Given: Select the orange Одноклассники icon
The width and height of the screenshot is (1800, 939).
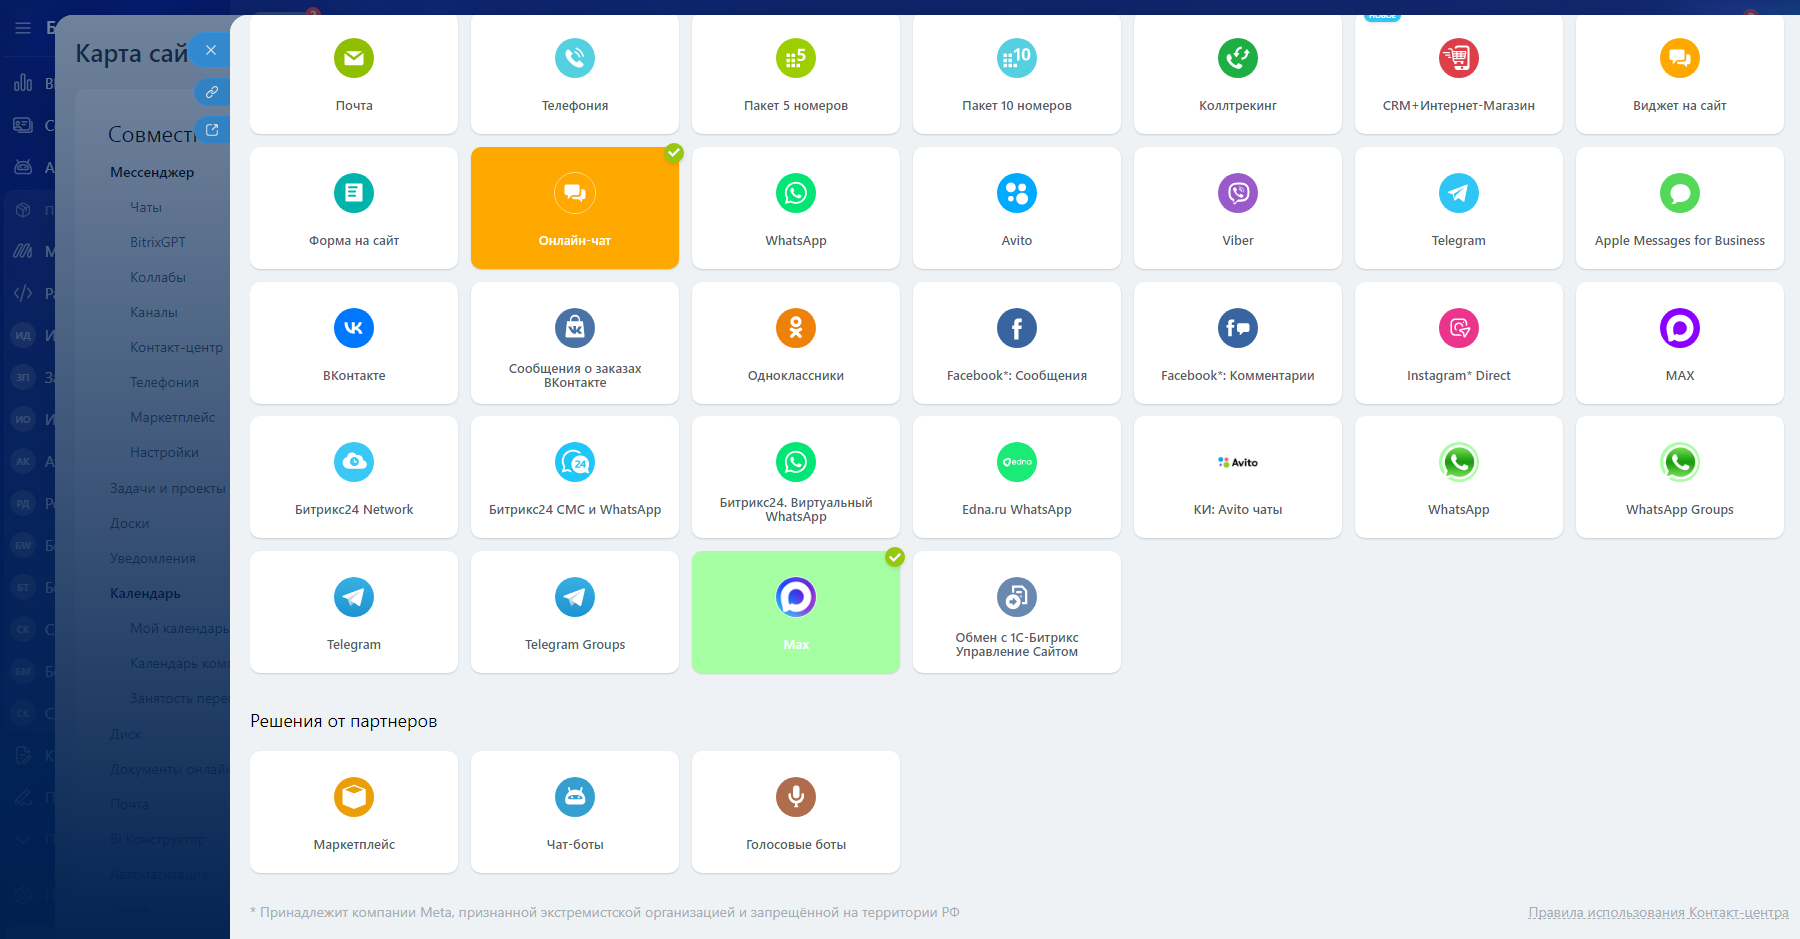Looking at the screenshot, I should (796, 328).
